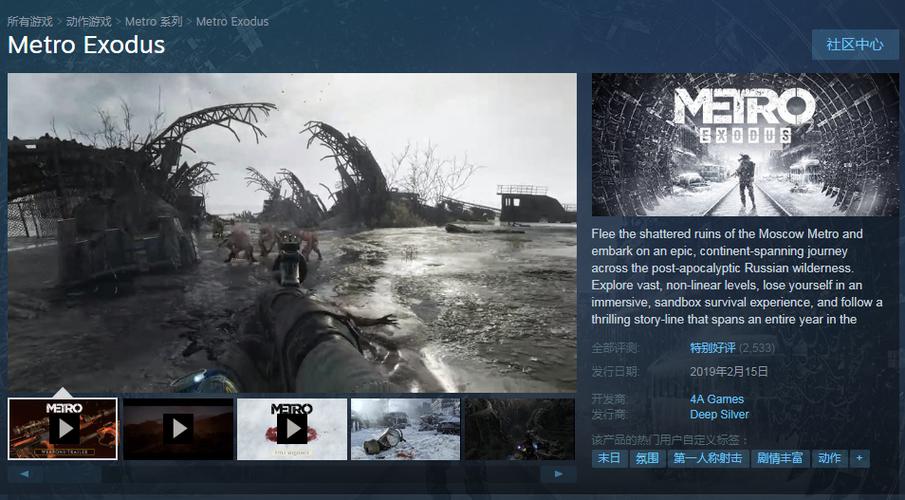This screenshot has height=500, width=905.
Task: Play the Metro weapons trailer thumbnail
Action: pyautogui.click(x=63, y=429)
